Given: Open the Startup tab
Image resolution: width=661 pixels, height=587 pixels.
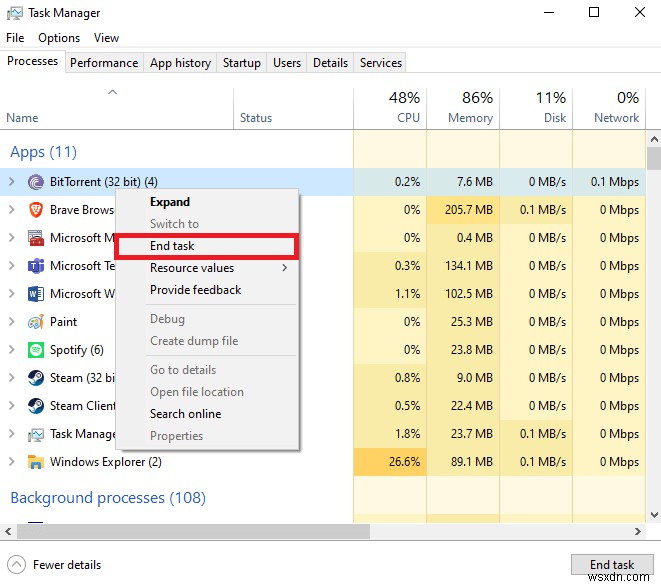Looking at the screenshot, I should pyautogui.click(x=241, y=62).
